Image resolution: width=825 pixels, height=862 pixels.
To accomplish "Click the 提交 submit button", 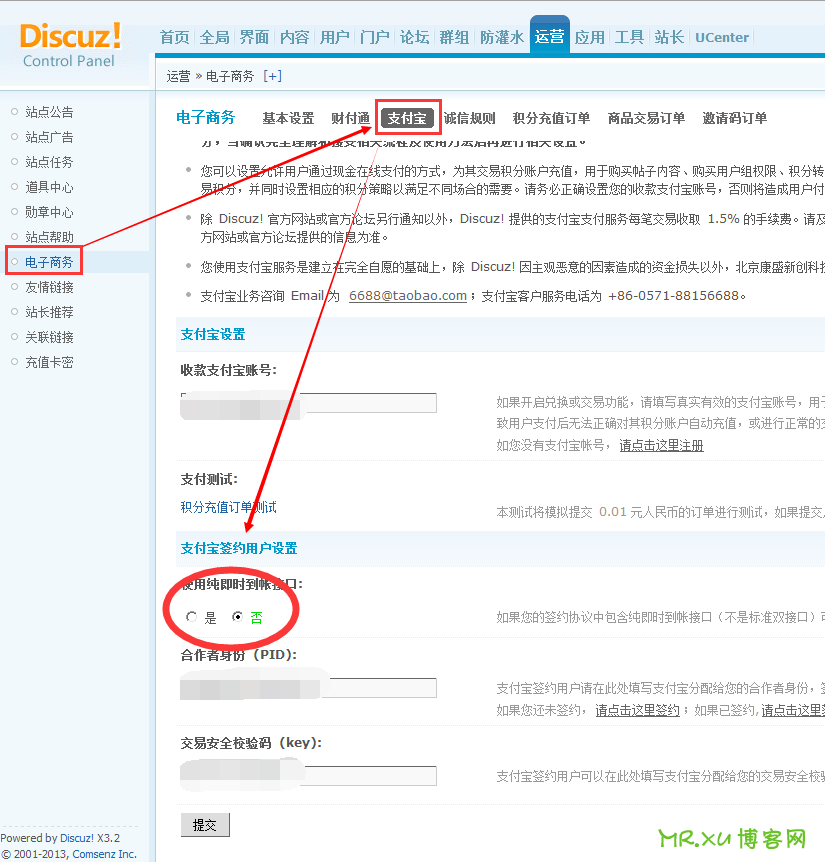I will [205, 825].
